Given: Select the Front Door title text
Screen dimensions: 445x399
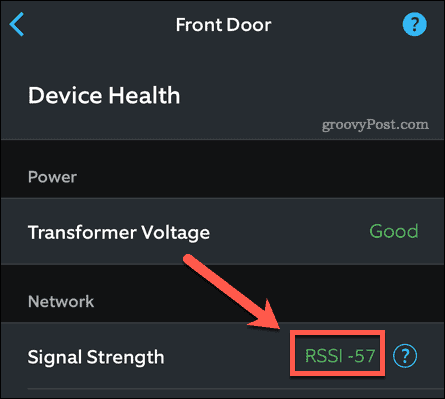Looking at the screenshot, I should (223, 25).
